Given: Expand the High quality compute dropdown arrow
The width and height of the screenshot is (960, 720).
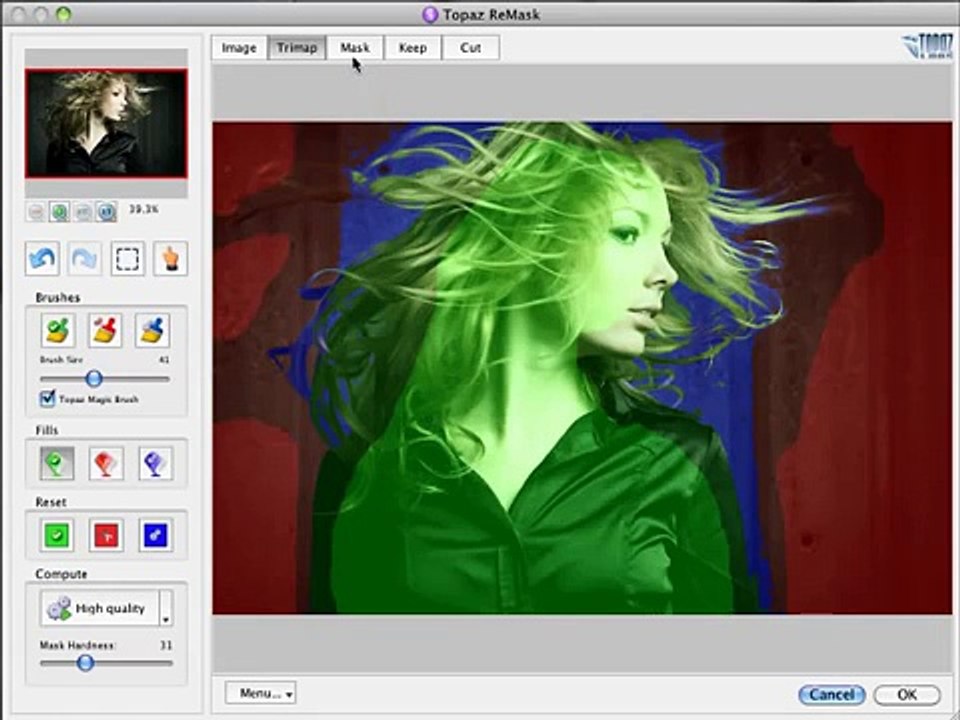Looking at the screenshot, I should tap(166, 608).
